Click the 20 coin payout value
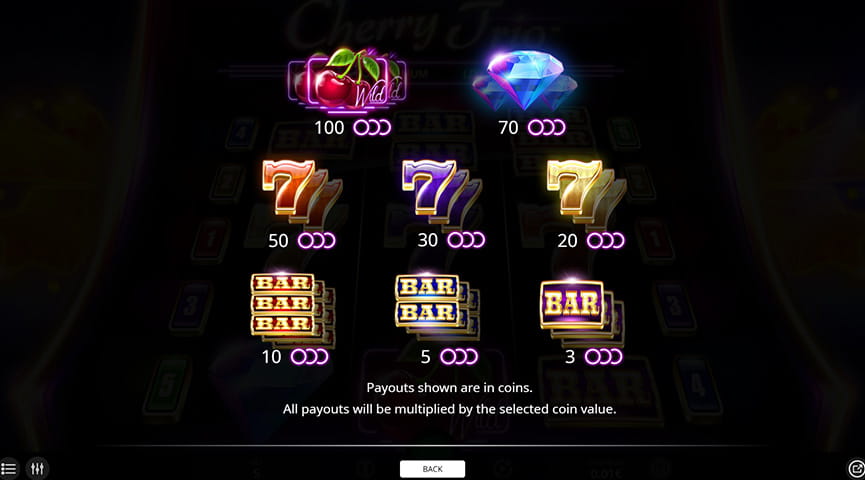Viewport: 865px width, 480px height. pos(567,241)
